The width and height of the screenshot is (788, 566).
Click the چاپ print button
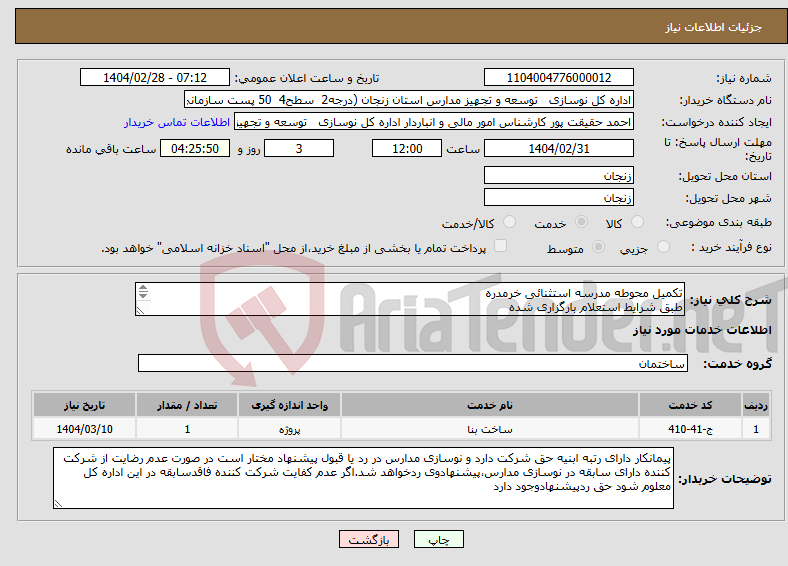tap(438, 539)
